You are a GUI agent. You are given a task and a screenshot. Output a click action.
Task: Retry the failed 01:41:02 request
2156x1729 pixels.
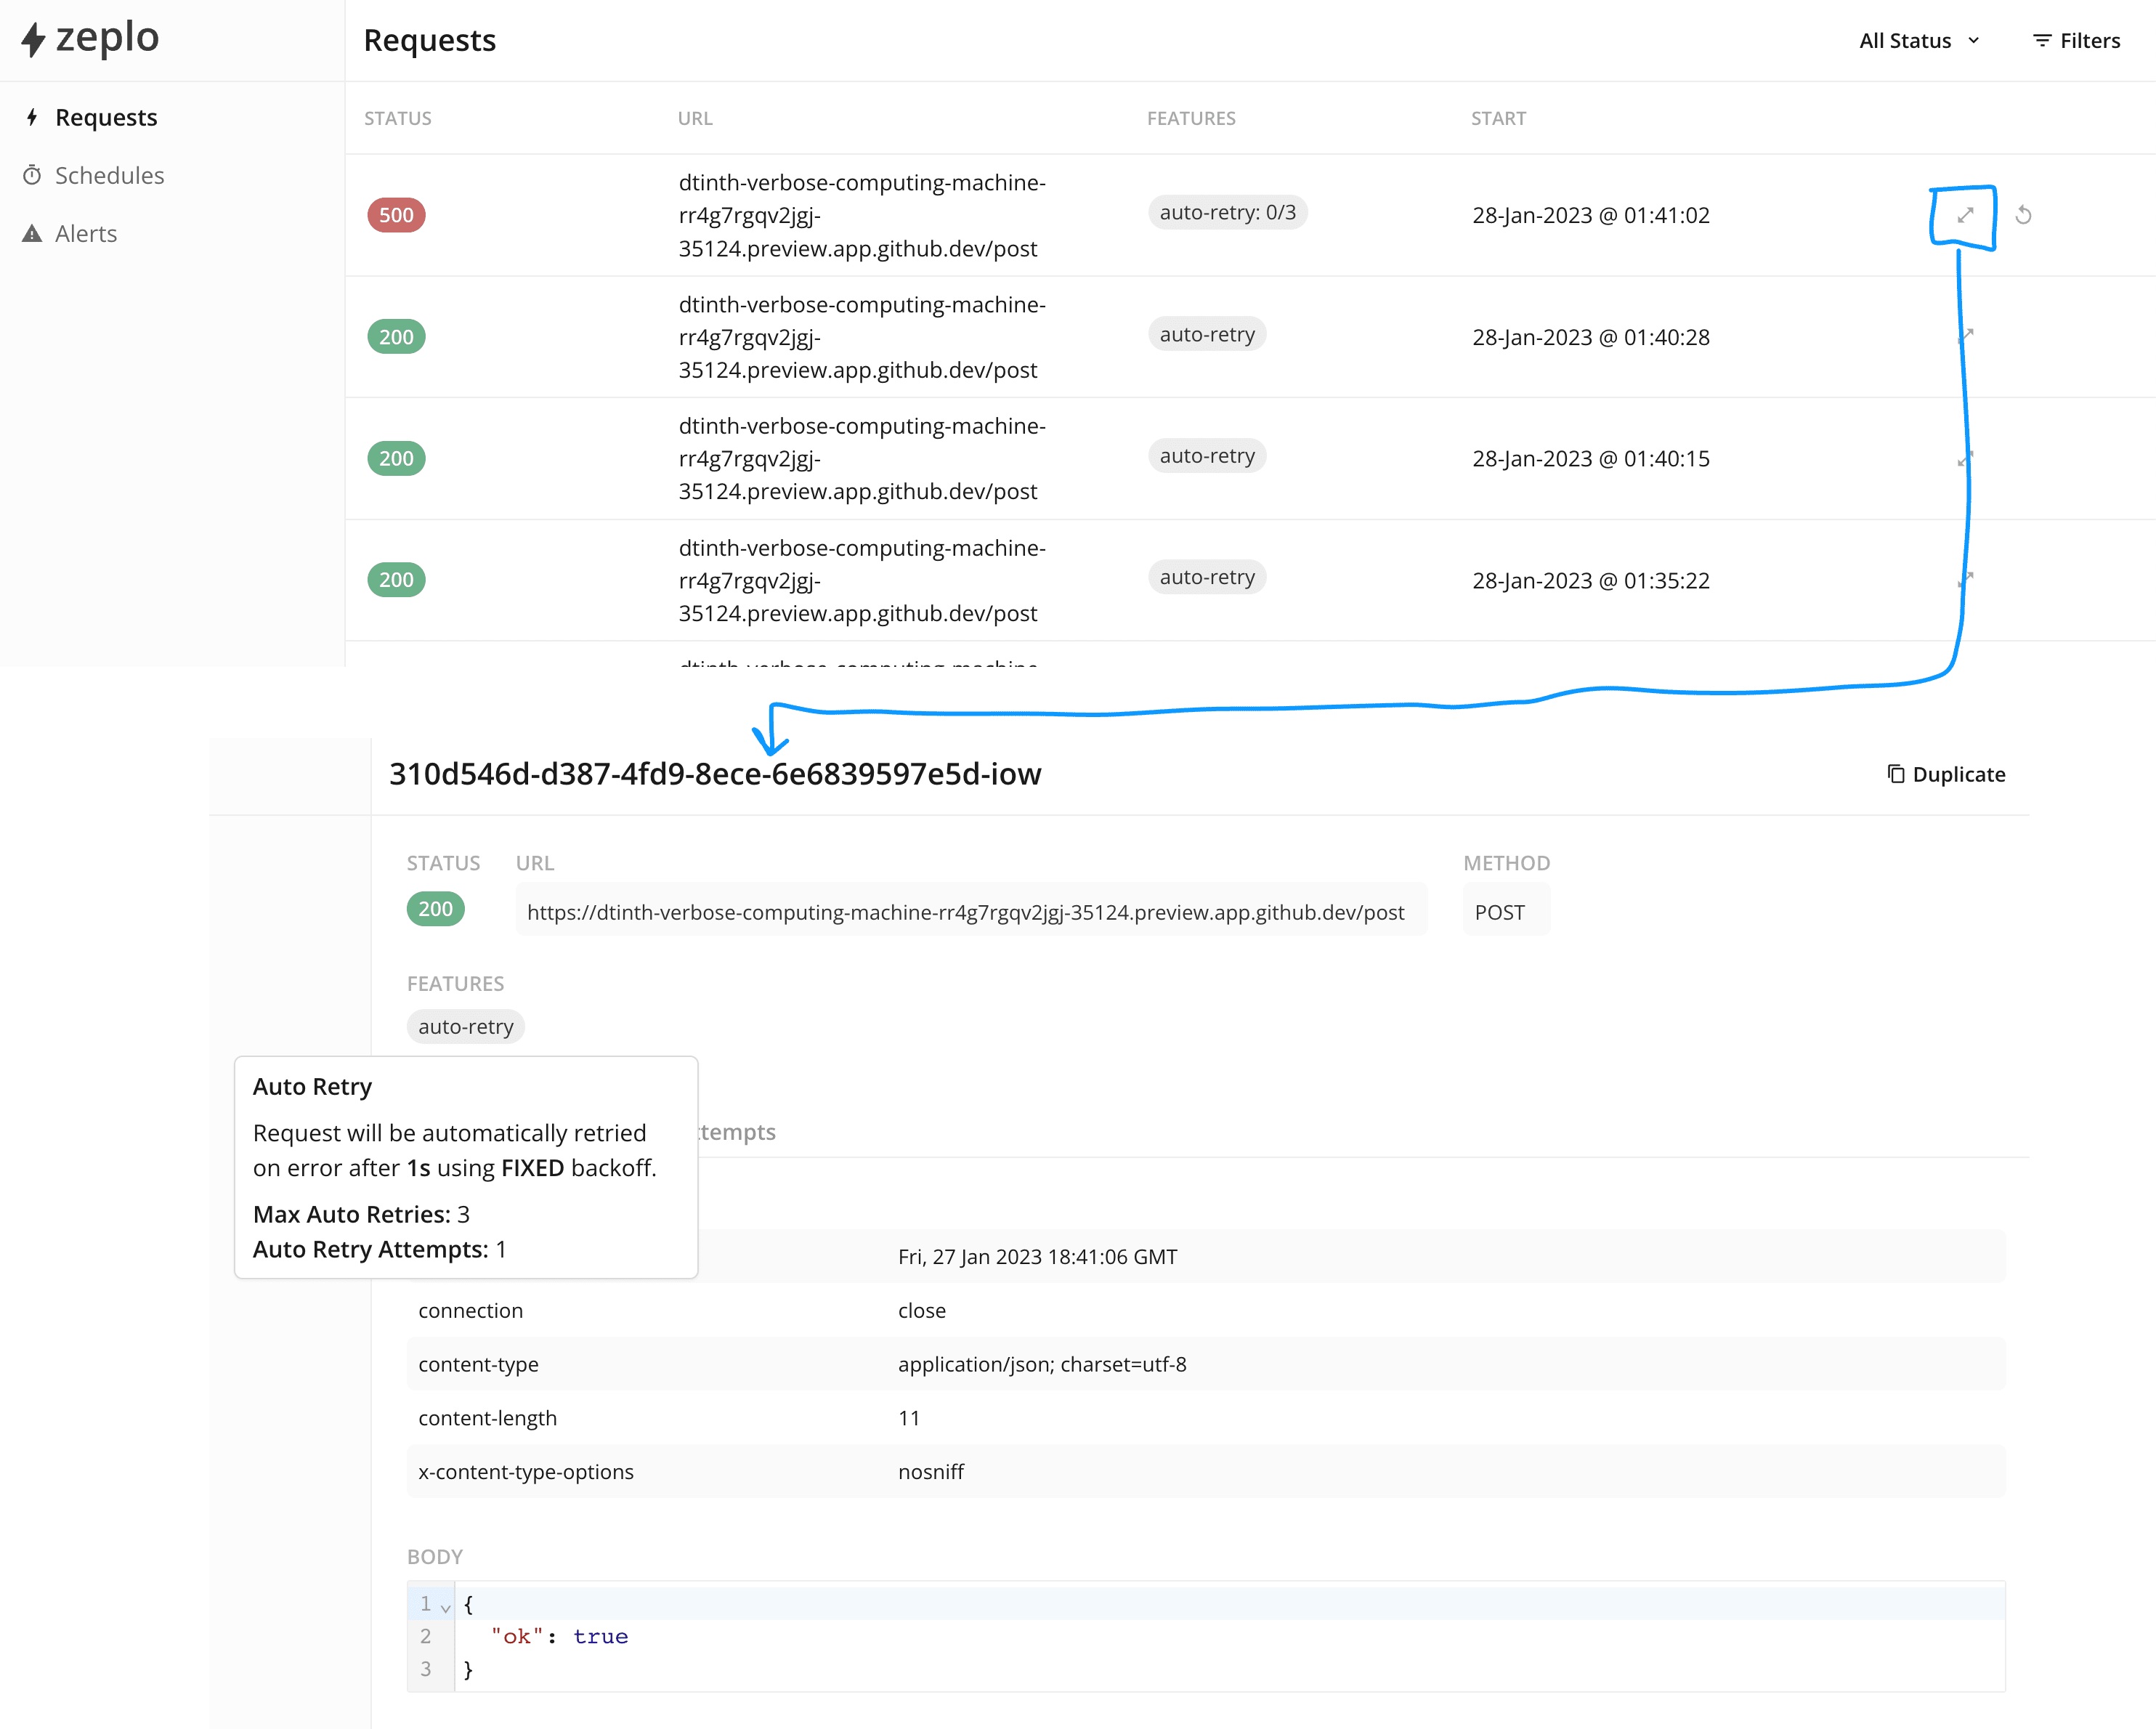point(2023,215)
